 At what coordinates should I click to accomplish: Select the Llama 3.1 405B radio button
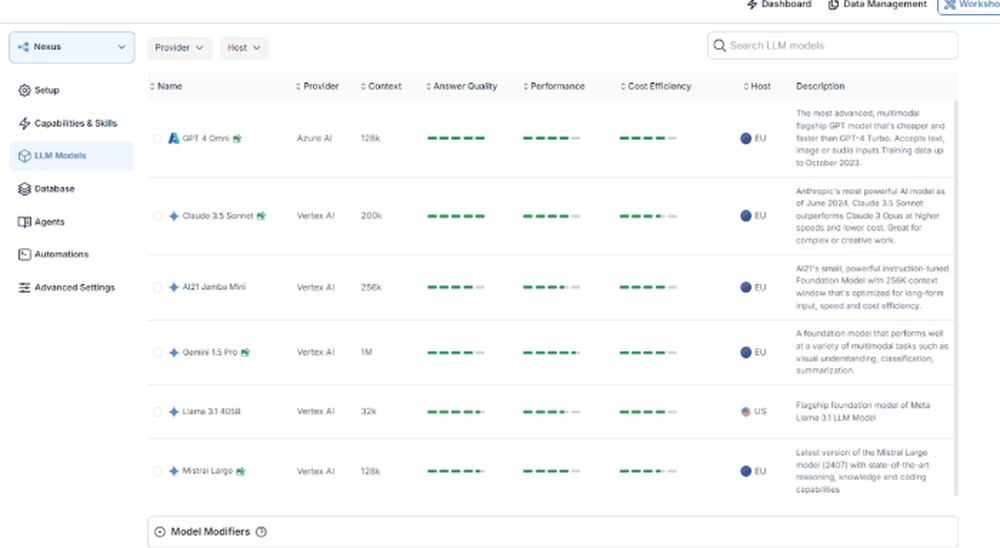tap(158, 411)
